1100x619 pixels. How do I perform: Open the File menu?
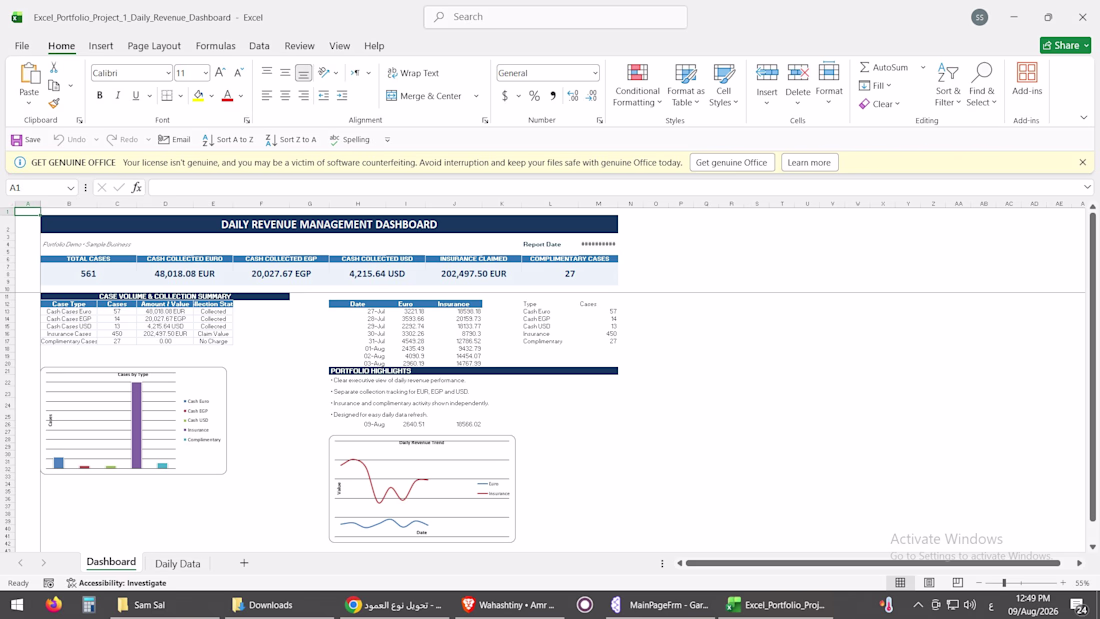point(22,46)
